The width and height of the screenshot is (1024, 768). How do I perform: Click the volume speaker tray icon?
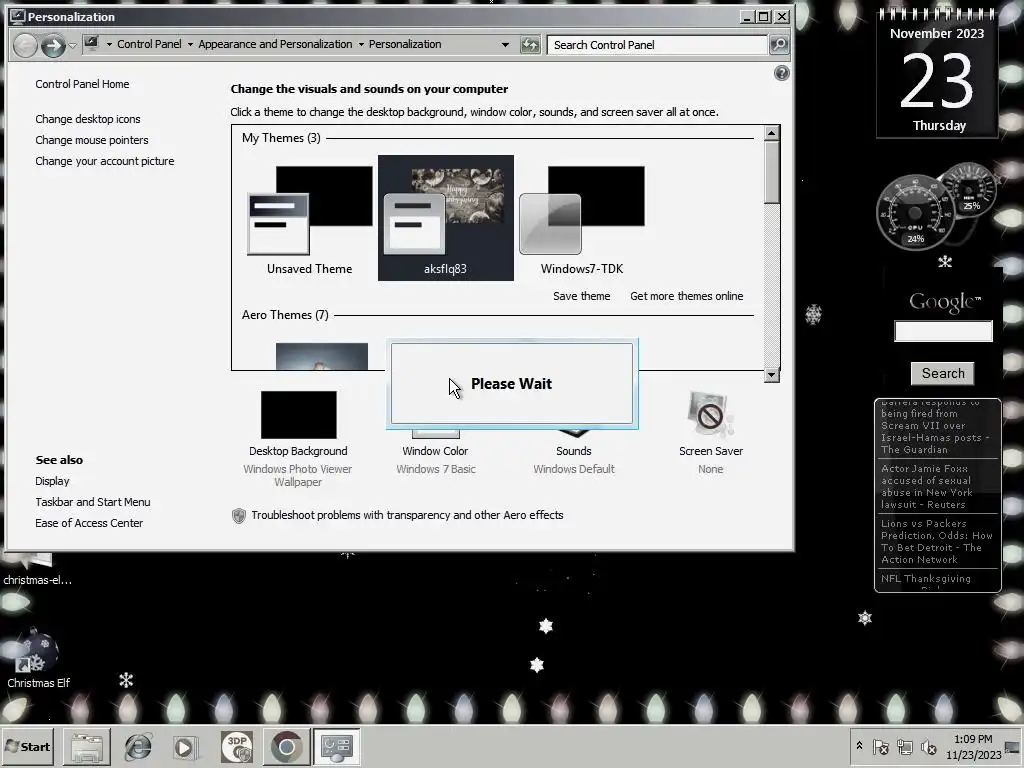928,746
